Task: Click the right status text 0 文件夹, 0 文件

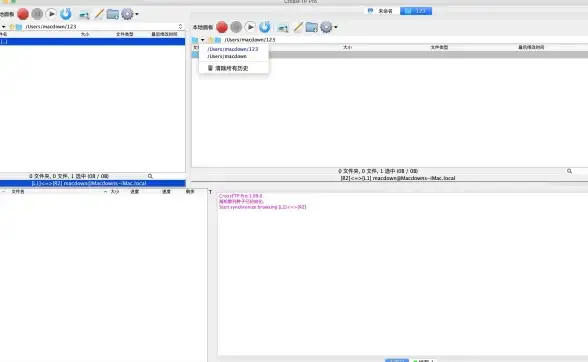Action: pos(378,171)
